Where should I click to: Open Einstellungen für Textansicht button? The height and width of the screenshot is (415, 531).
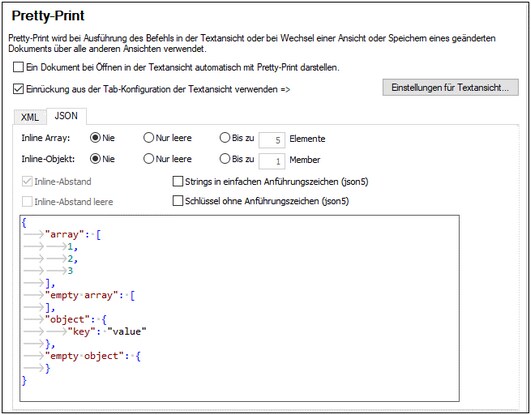450,87
